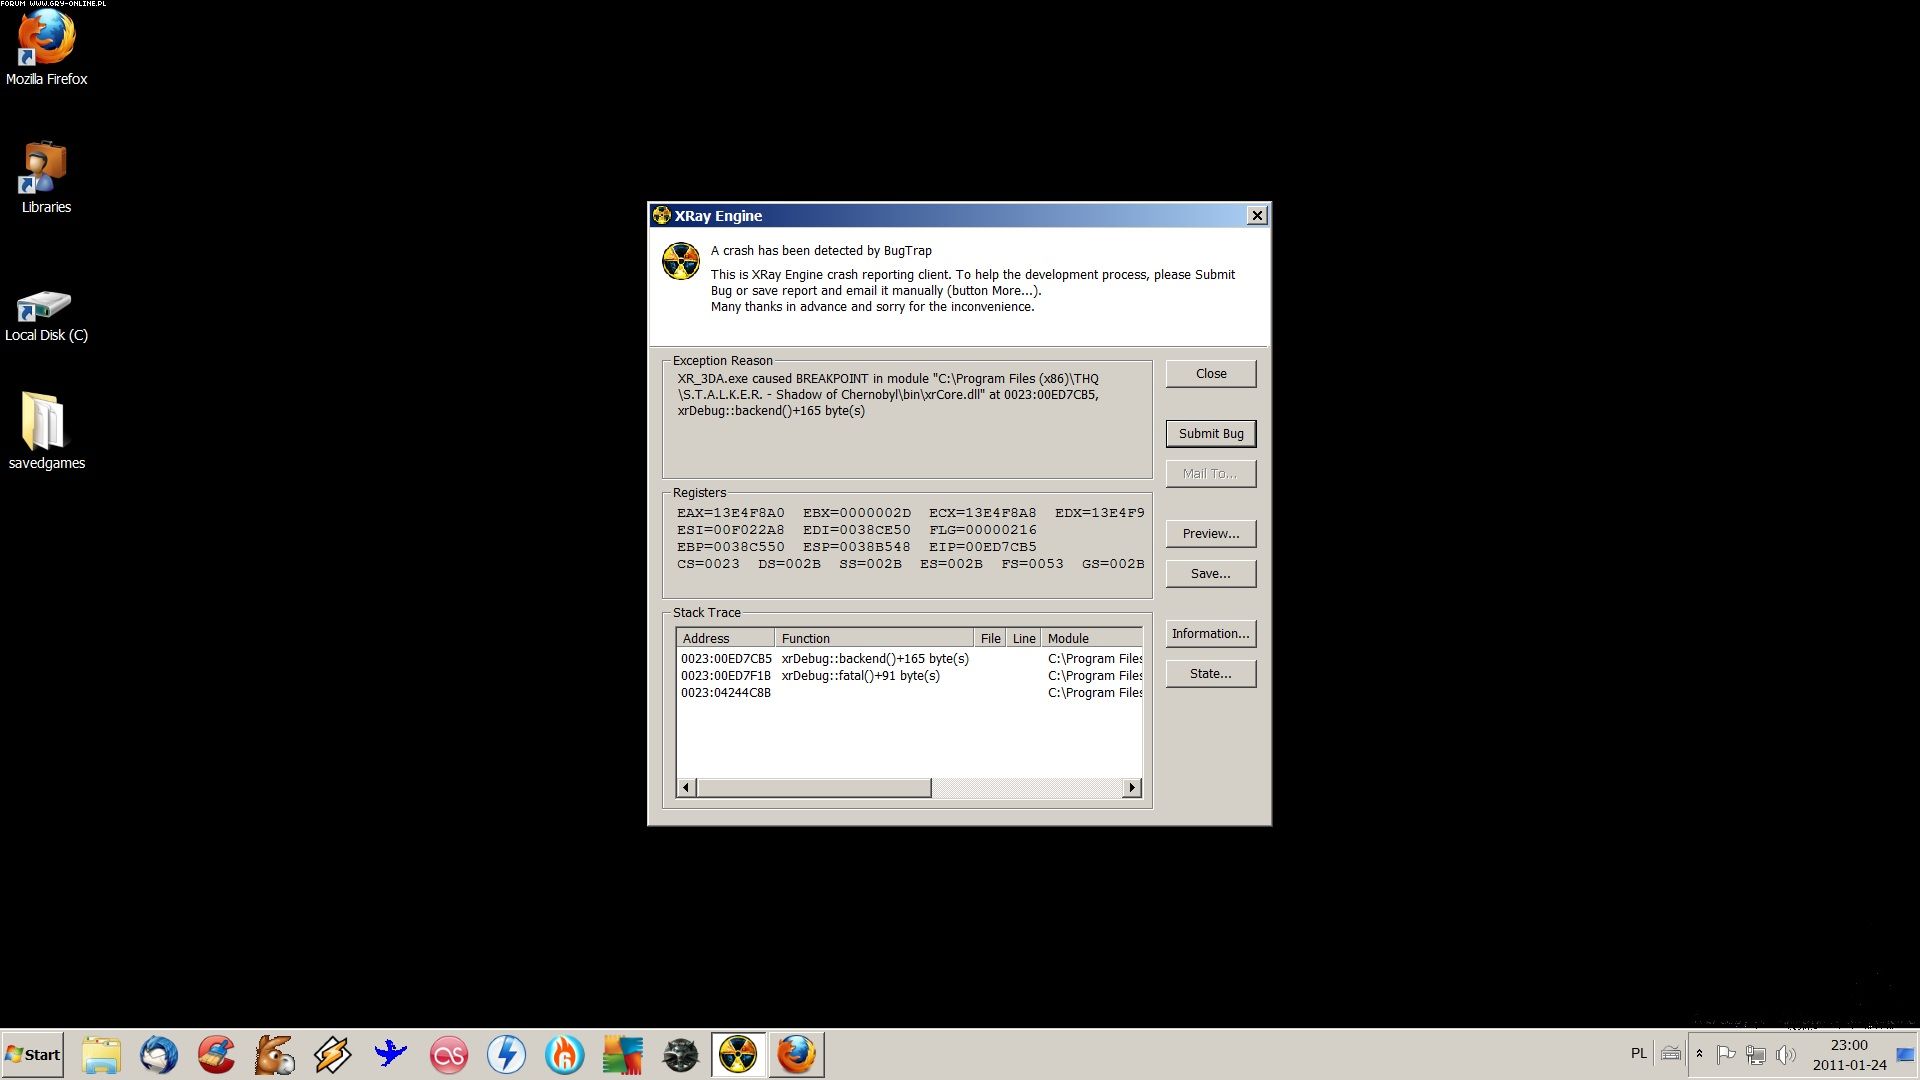Sort stack trace by Address column
This screenshot has height=1080, width=1920.
point(726,638)
